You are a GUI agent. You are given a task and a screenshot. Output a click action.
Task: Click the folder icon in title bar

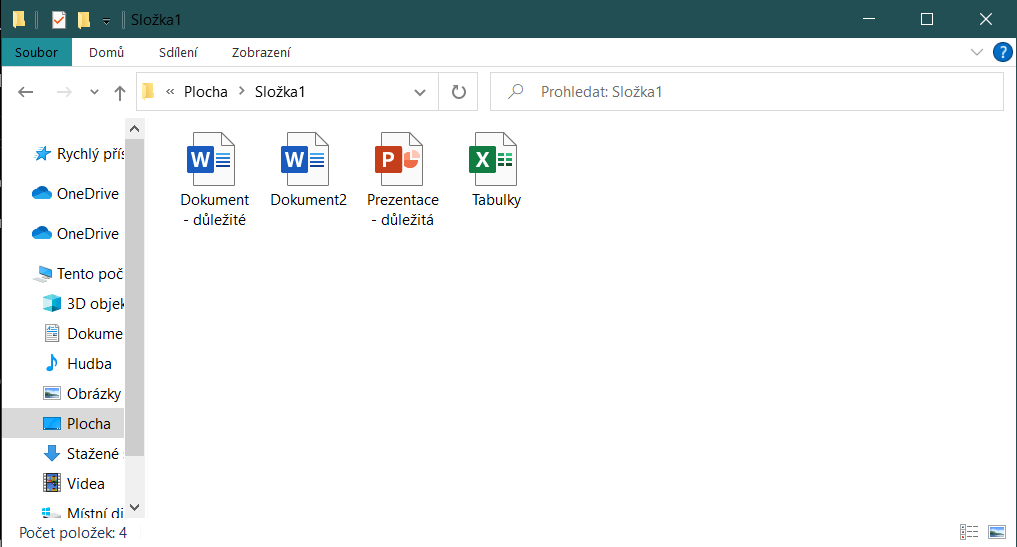[x=19, y=20]
